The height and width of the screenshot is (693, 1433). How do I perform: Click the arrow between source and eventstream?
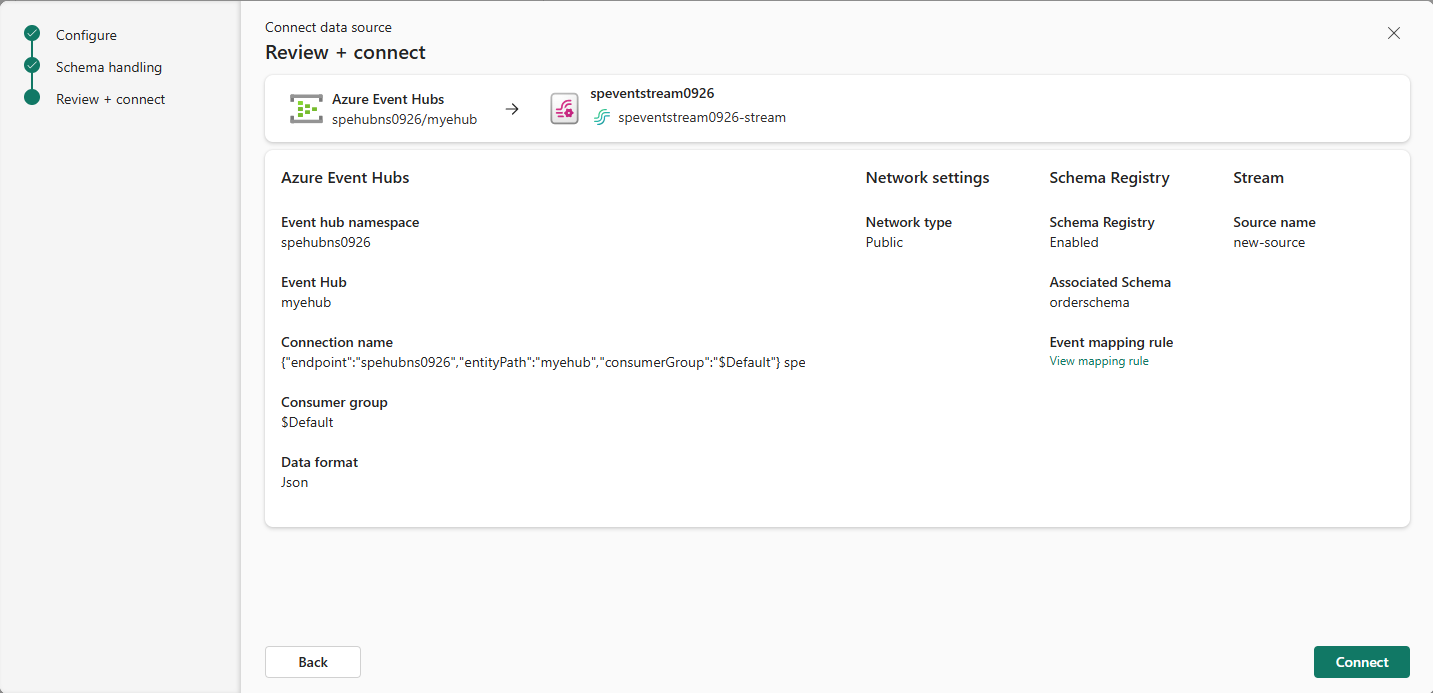point(512,109)
